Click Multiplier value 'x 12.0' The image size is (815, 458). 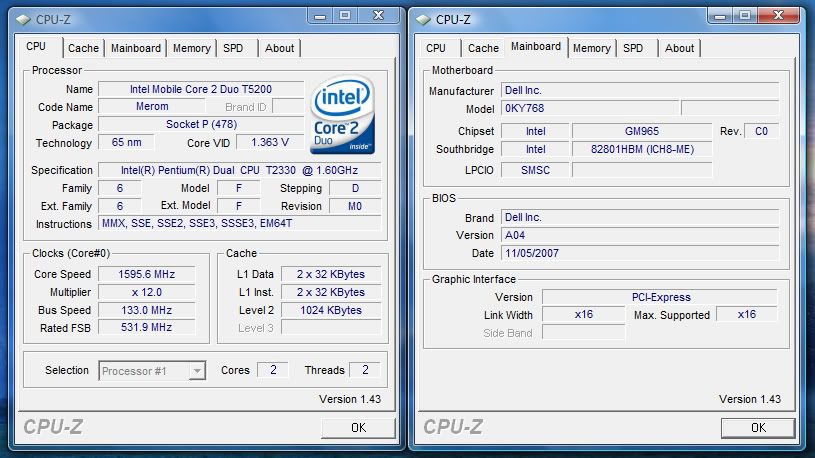pyautogui.click(x=147, y=292)
